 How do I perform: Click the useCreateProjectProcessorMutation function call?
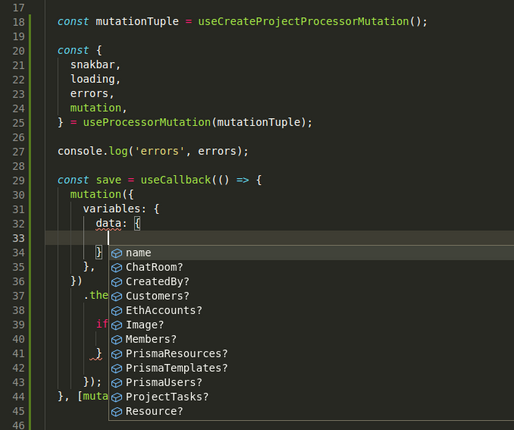[303, 22]
